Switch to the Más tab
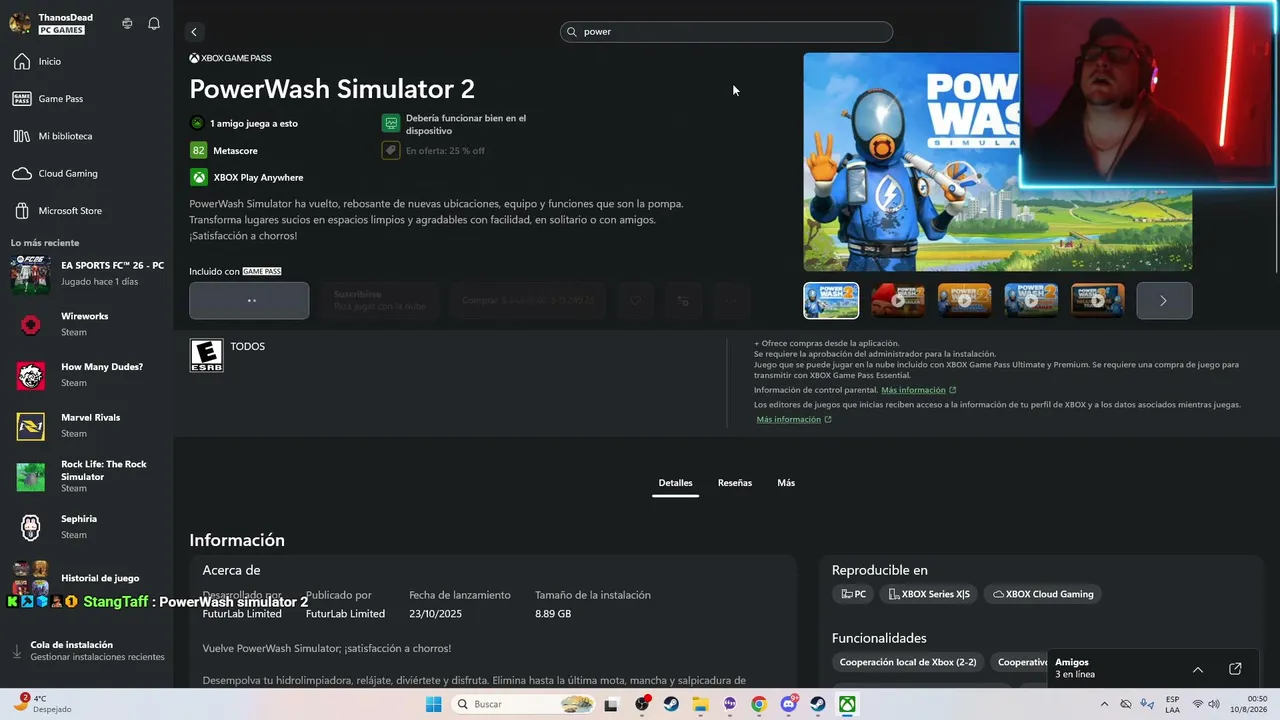Screen dimensions: 1280x720 pyautogui.click(x=786, y=483)
